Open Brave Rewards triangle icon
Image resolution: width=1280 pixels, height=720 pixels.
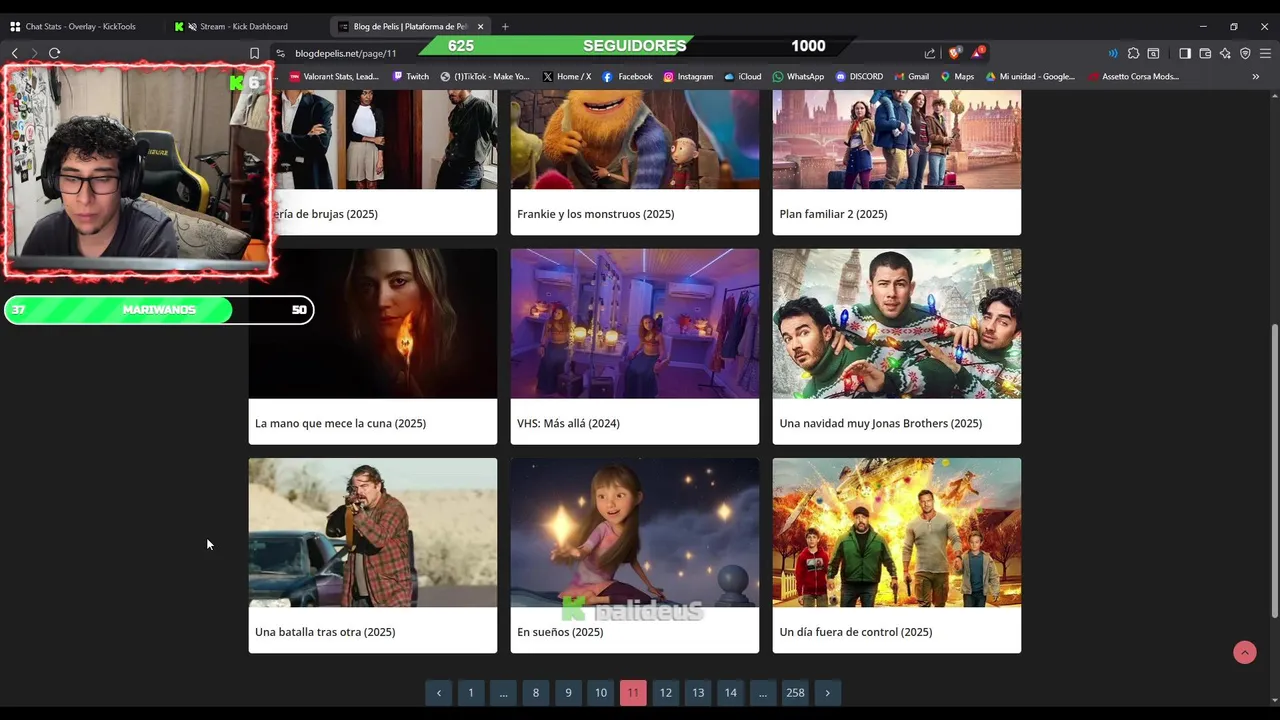pyautogui.click(x=978, y=53)
